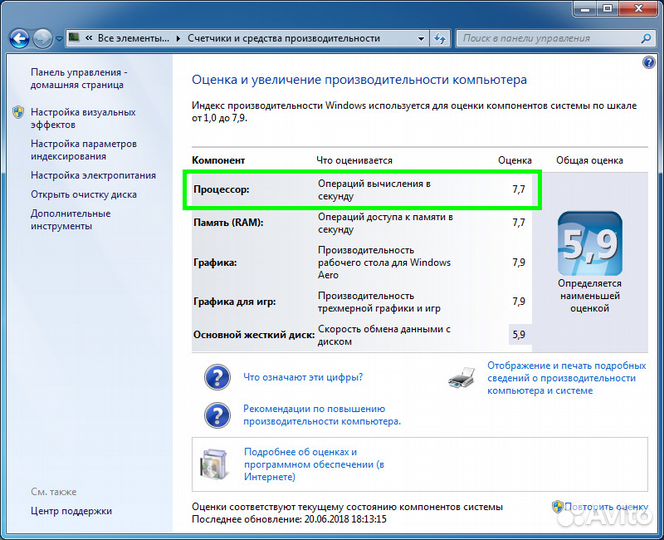Screen dimensions: 664x540
Task: Open recent pages dropdown beside Forward arrow
Action: click(59, 39)
